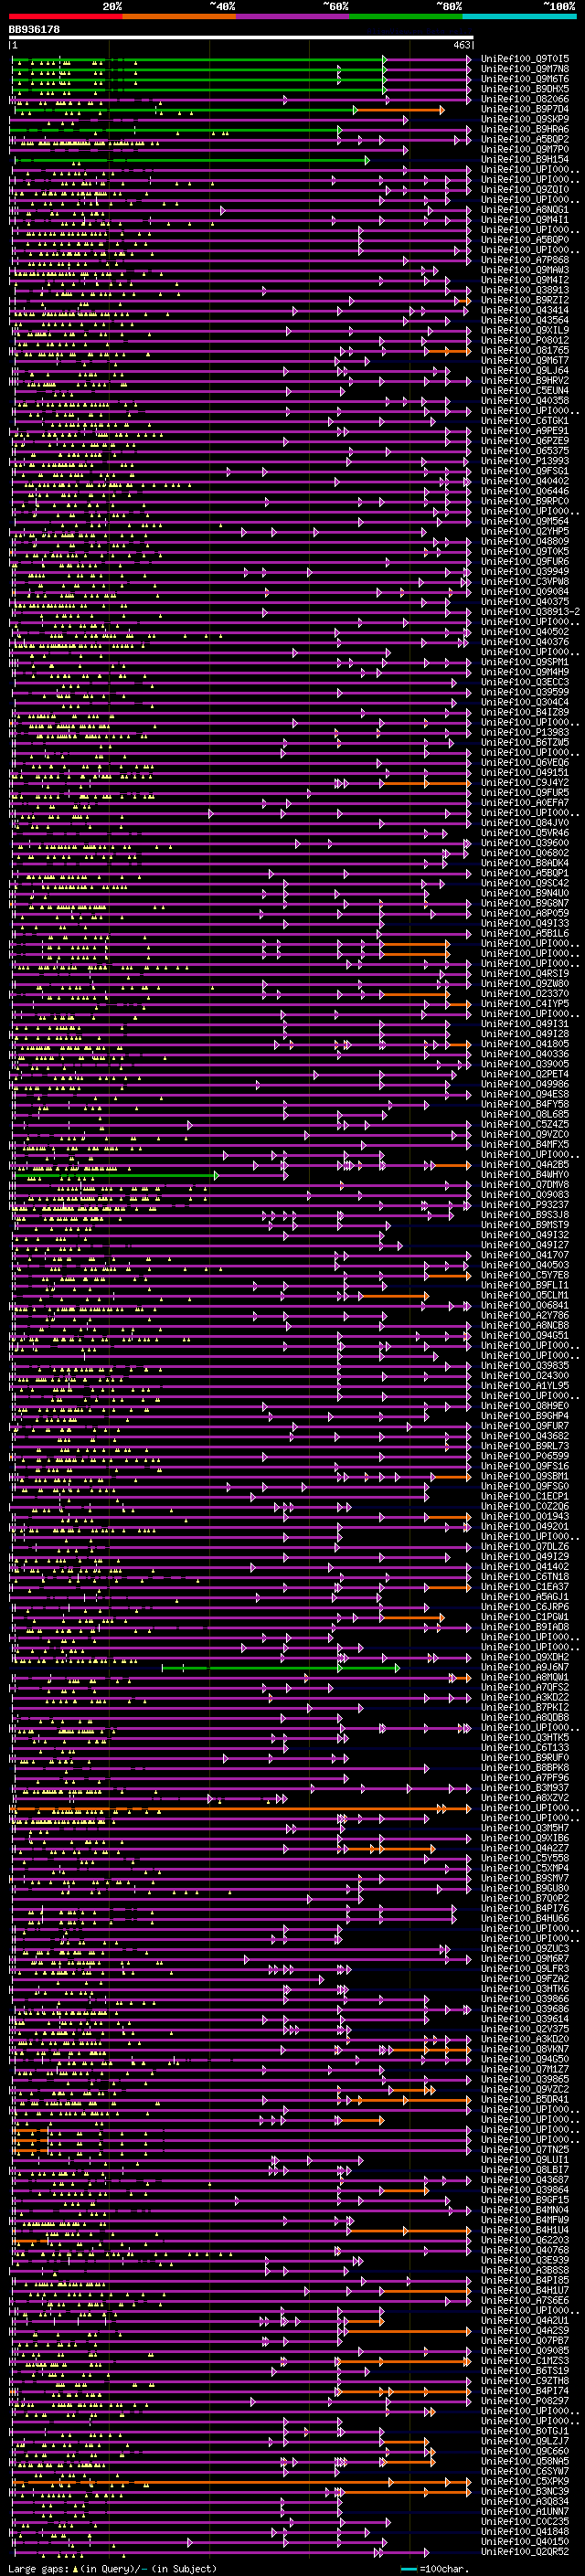Select the query ID BB936178
This screenshot has height=2576, width=585.
coord(34,30)
